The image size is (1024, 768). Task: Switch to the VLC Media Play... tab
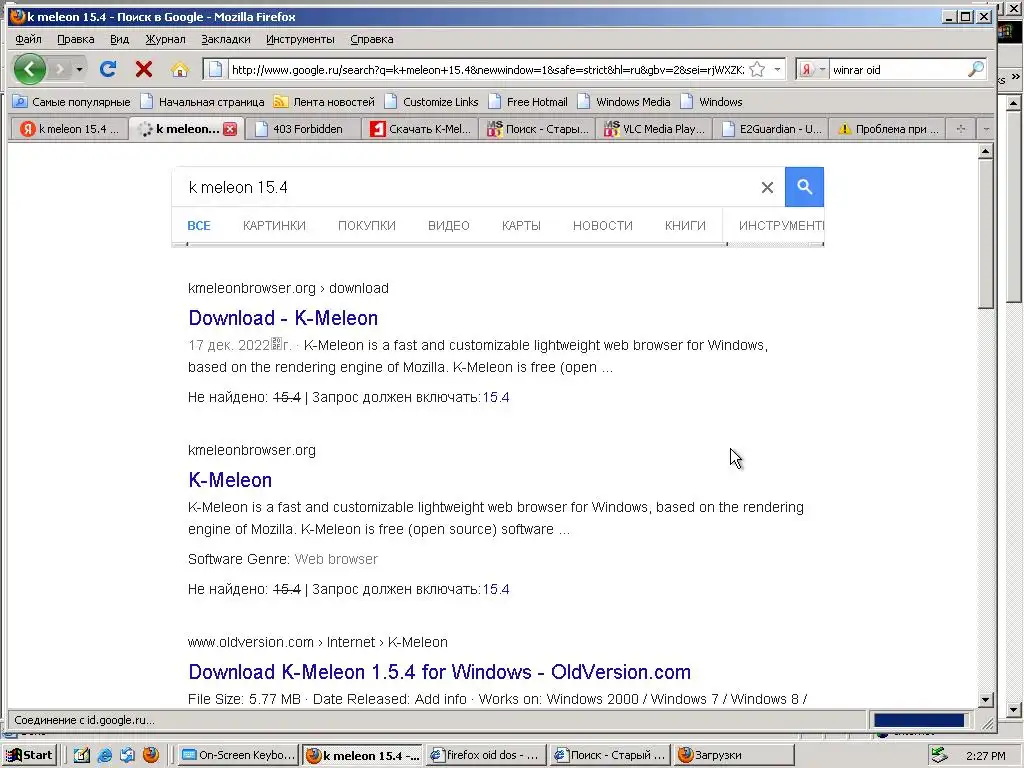coord(654,129)
